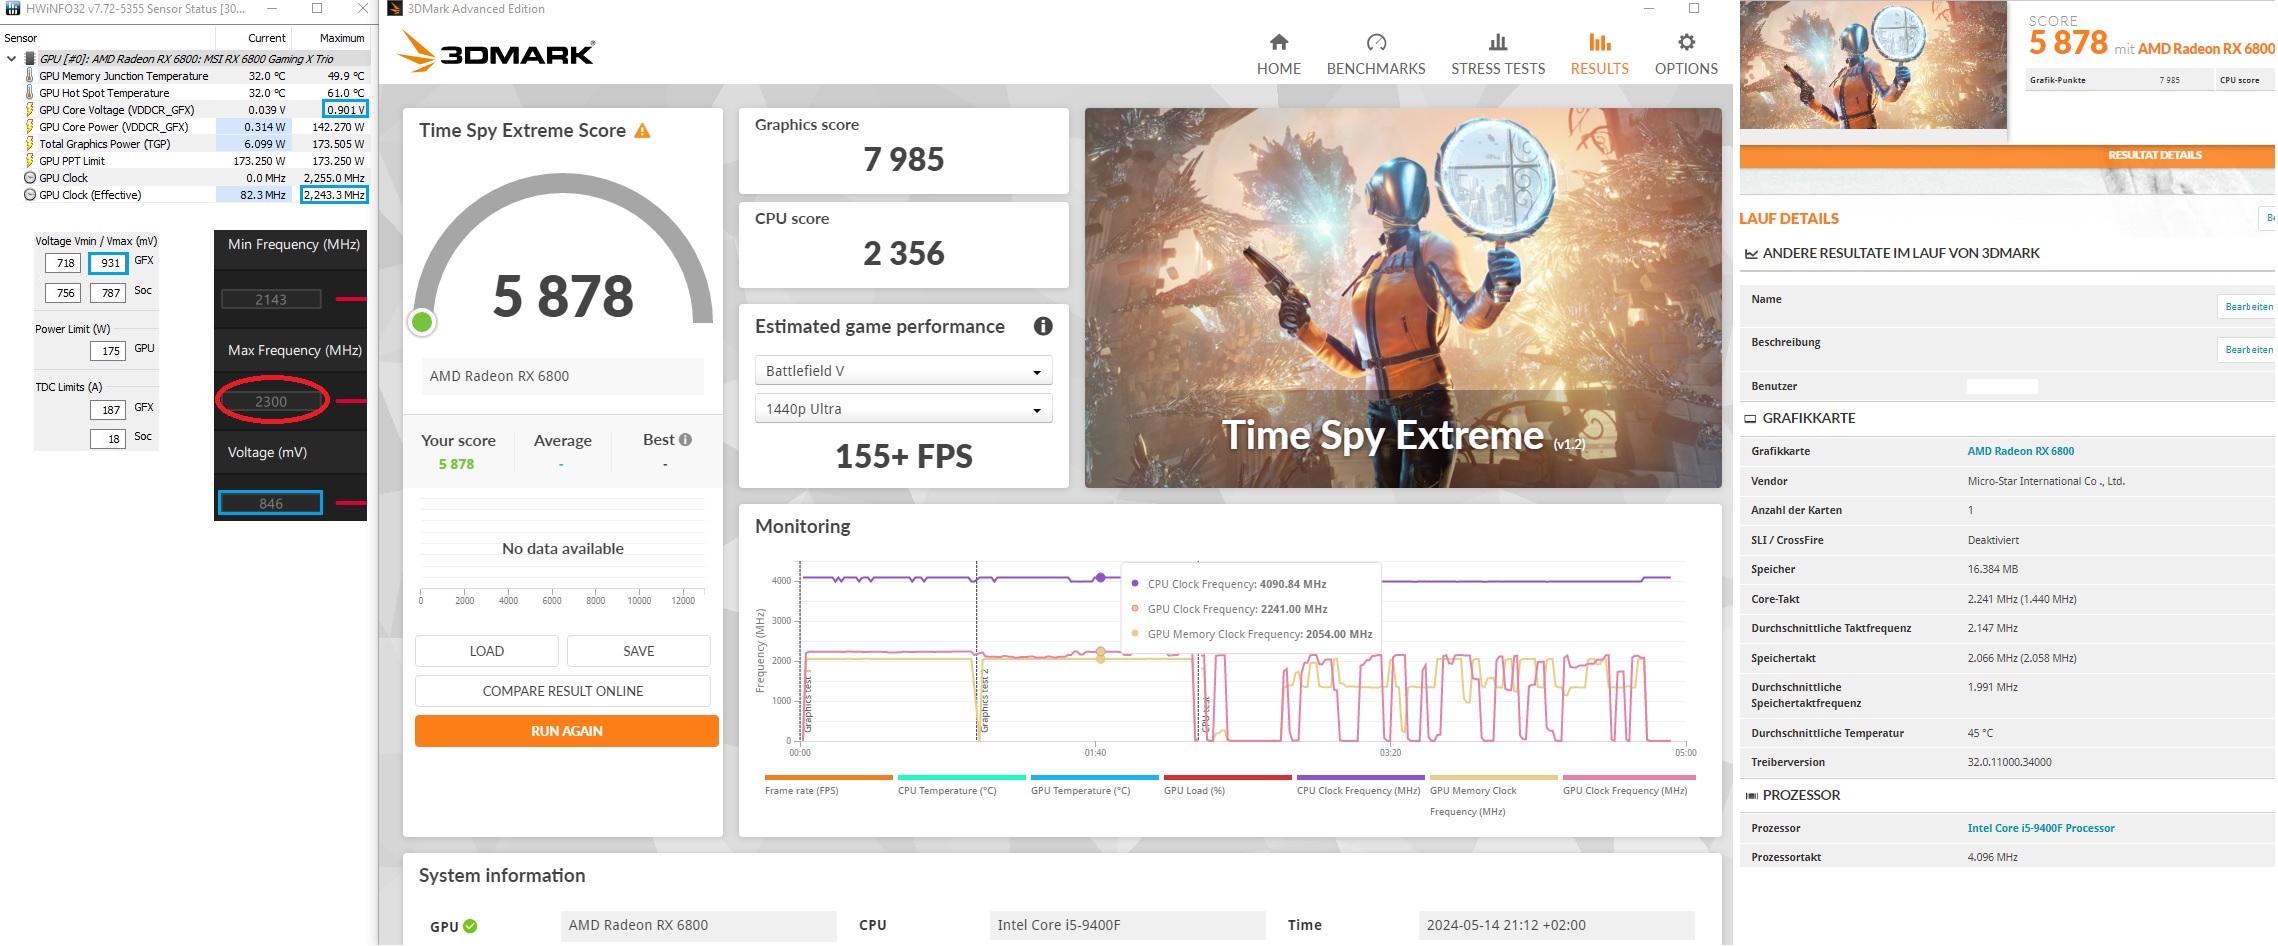
Task: Click purple marker on CPU clock graph line
Action: point(1101,577)
